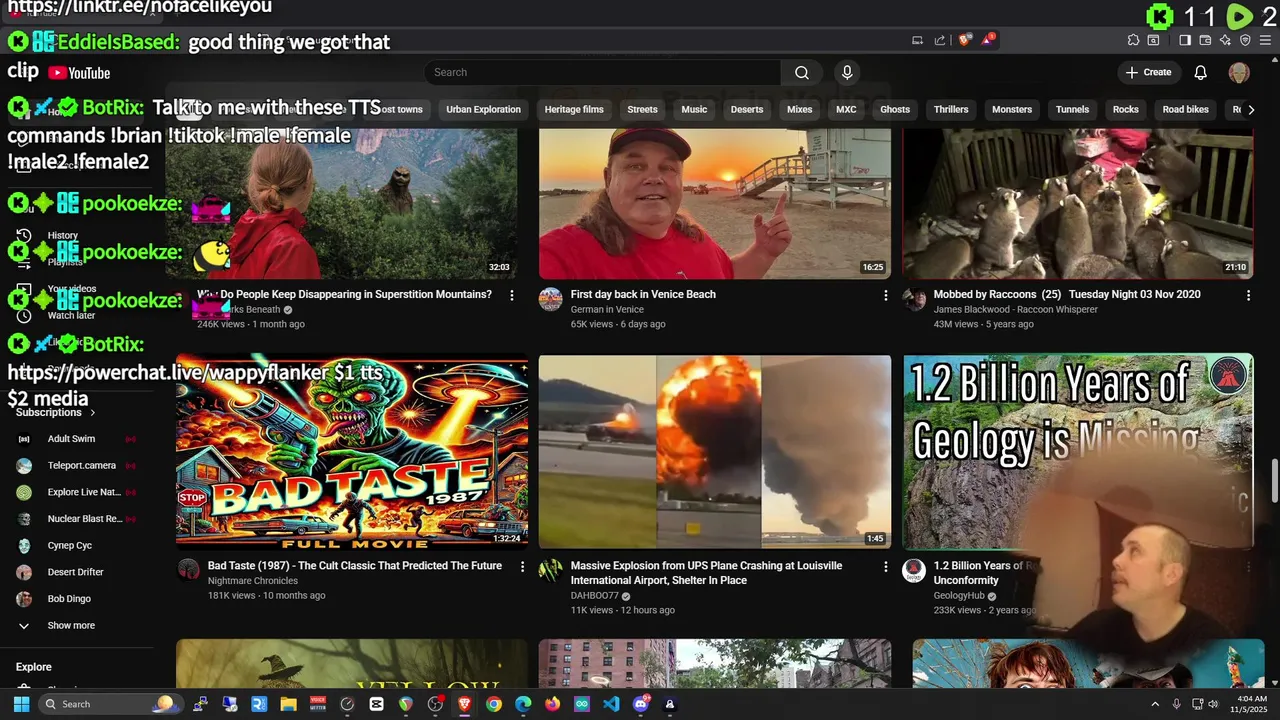
Task: Open options menu for Superstition Mountains video
Action: click(x=512, y=295)
